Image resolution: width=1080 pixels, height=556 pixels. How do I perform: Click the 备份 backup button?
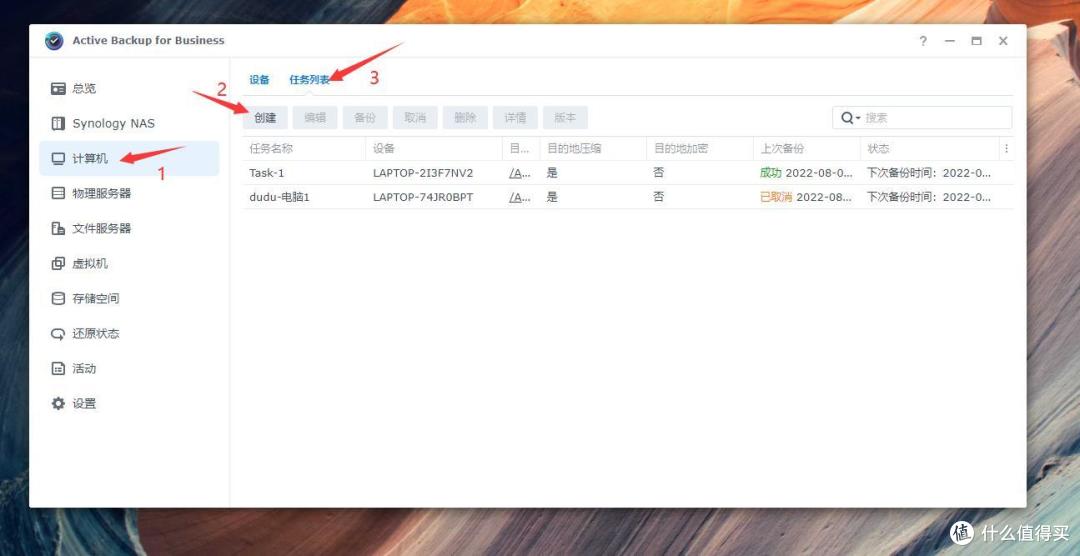[x=365, y=118]
